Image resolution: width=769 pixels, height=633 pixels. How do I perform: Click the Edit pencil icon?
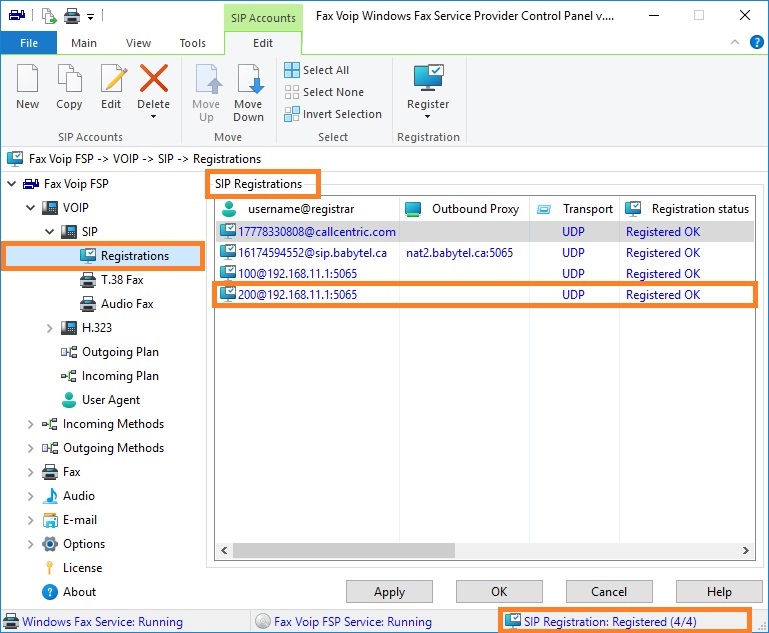click(x=113, y=78)
